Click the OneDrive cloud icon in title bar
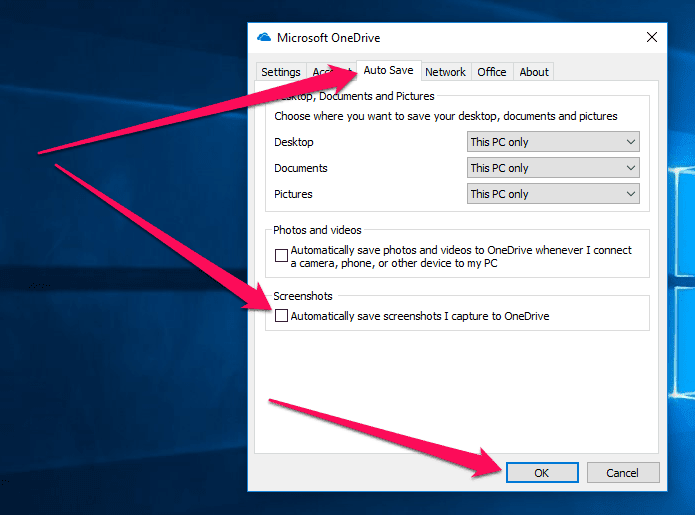Image resolution: width=695 pixels, height=515 pixels. (x=264, y=37)
